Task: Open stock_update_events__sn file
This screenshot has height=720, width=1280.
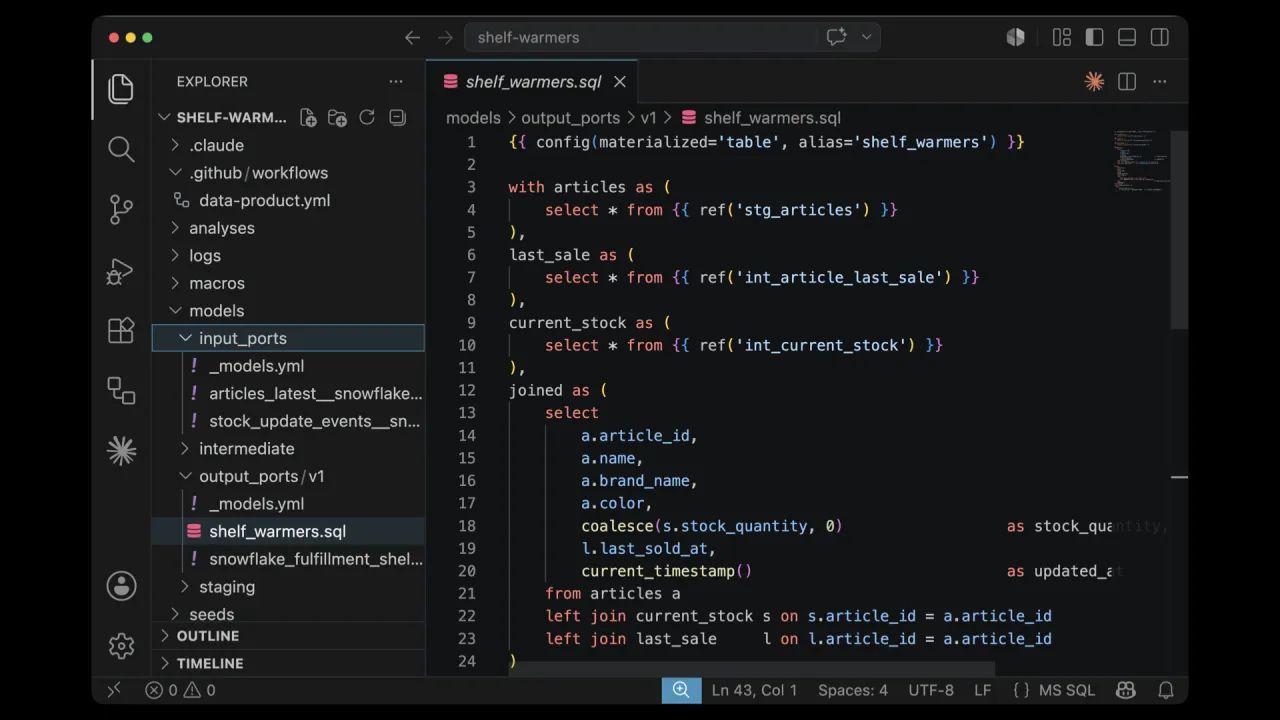Action: click(288, 422)
